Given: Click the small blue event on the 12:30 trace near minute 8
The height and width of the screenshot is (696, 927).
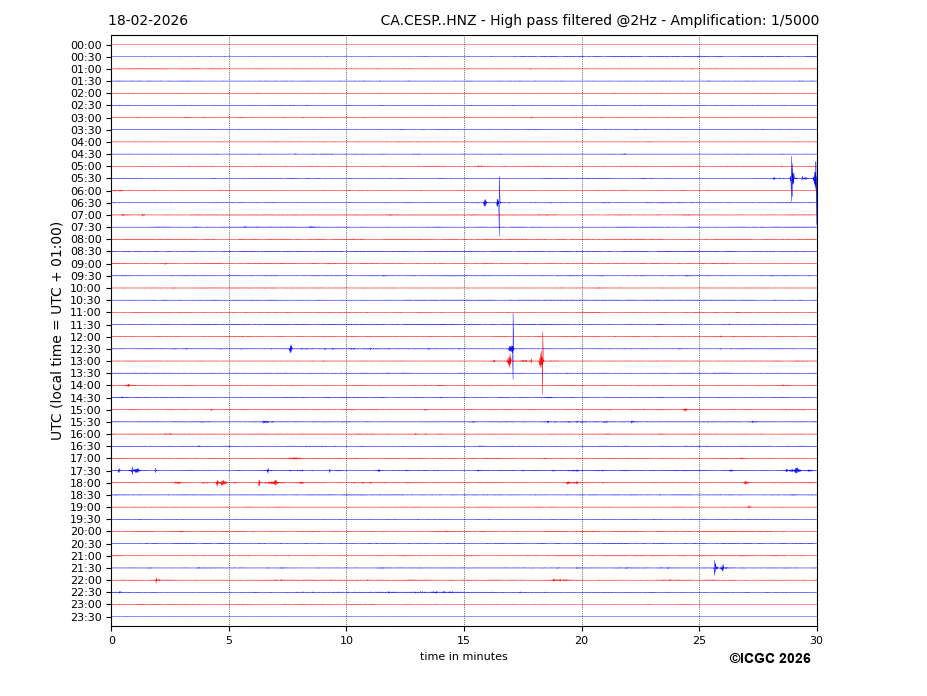Looking at the screenshot, I should 291,349.
